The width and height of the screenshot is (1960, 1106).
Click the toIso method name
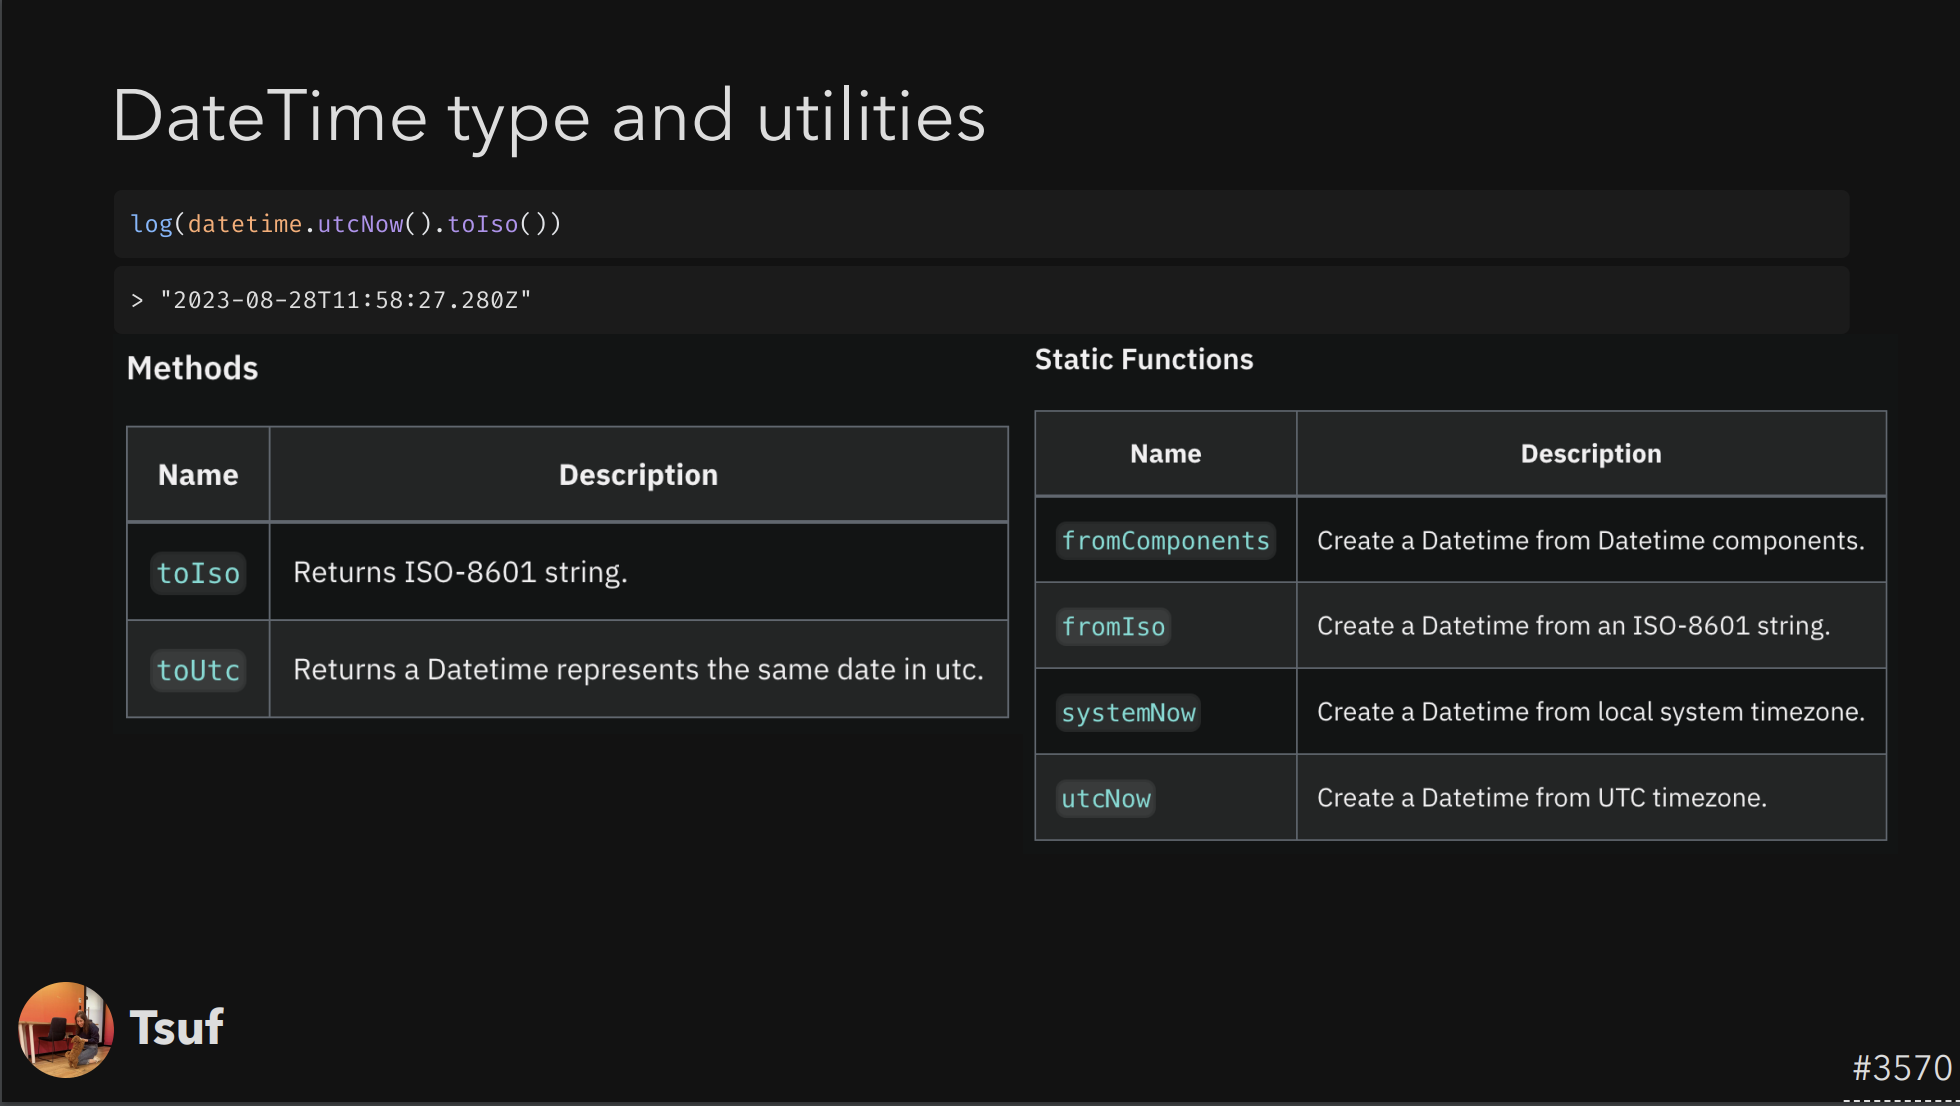coord(198,573)
